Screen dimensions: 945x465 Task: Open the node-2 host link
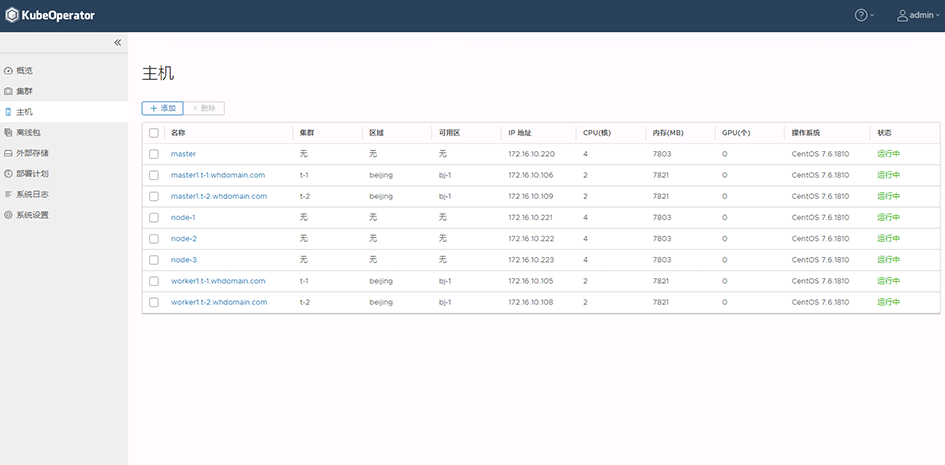184,239
